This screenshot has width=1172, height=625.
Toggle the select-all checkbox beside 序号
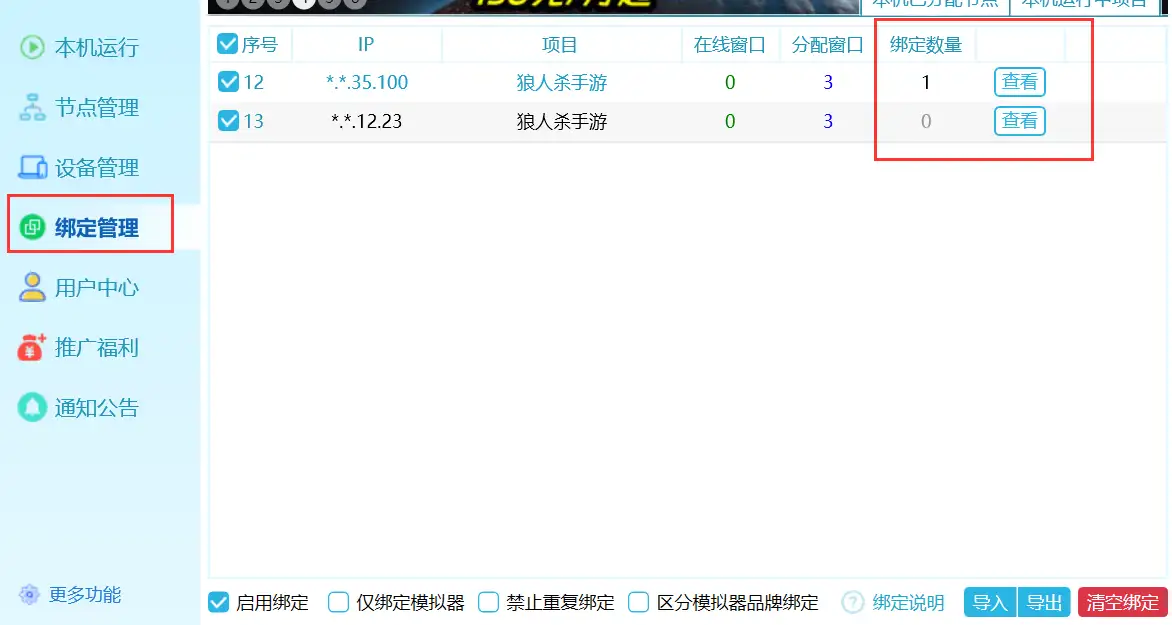pyautogui.click(x=228, y=44)
